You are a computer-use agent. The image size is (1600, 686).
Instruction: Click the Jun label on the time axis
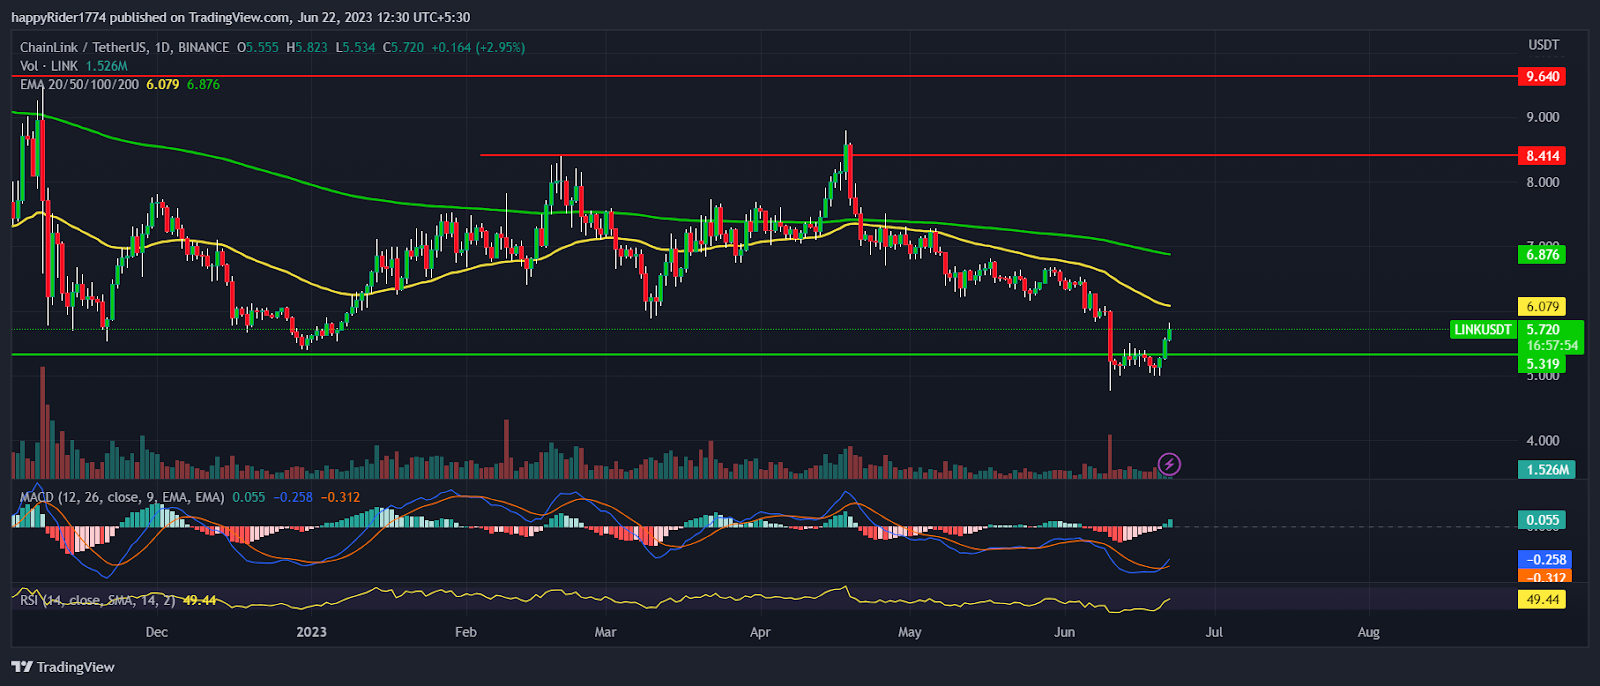tap(1064, 632)
